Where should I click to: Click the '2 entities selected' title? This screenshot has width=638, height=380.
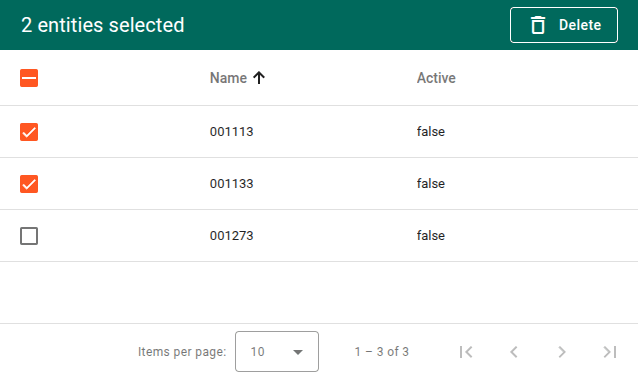click(103, 25)
